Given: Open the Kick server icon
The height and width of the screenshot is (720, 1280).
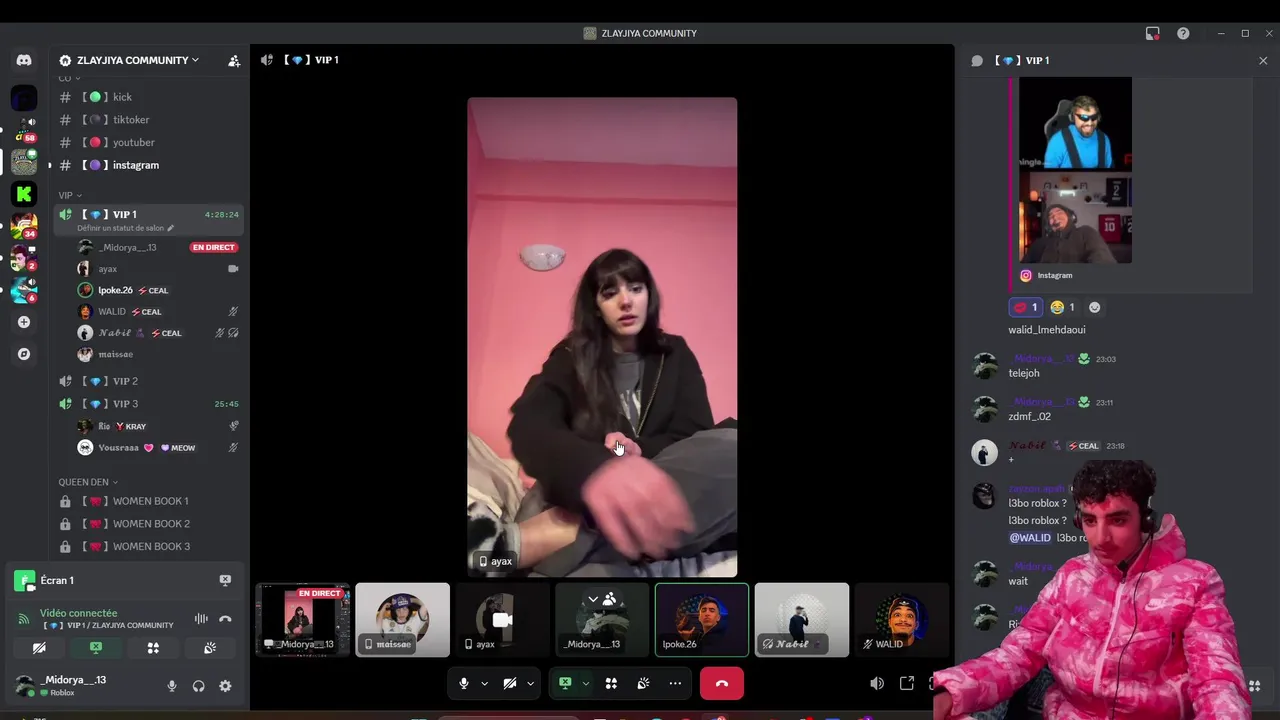Looking at the screenshot, I should point(24,194).
